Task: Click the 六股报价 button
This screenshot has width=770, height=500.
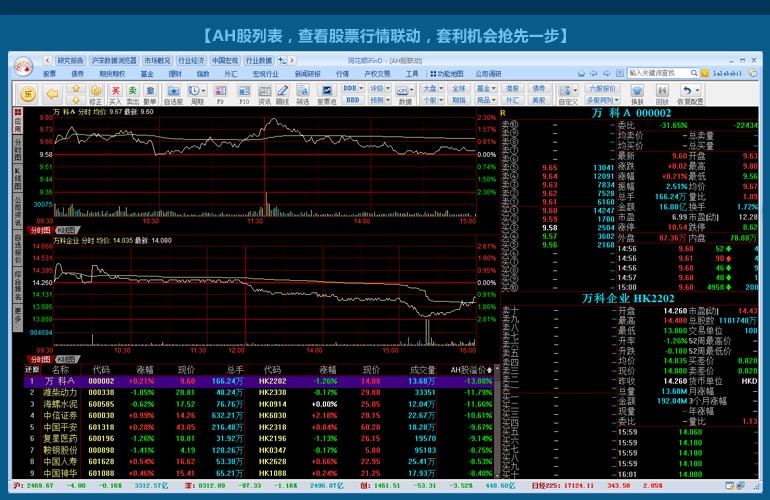Action: 601,88
